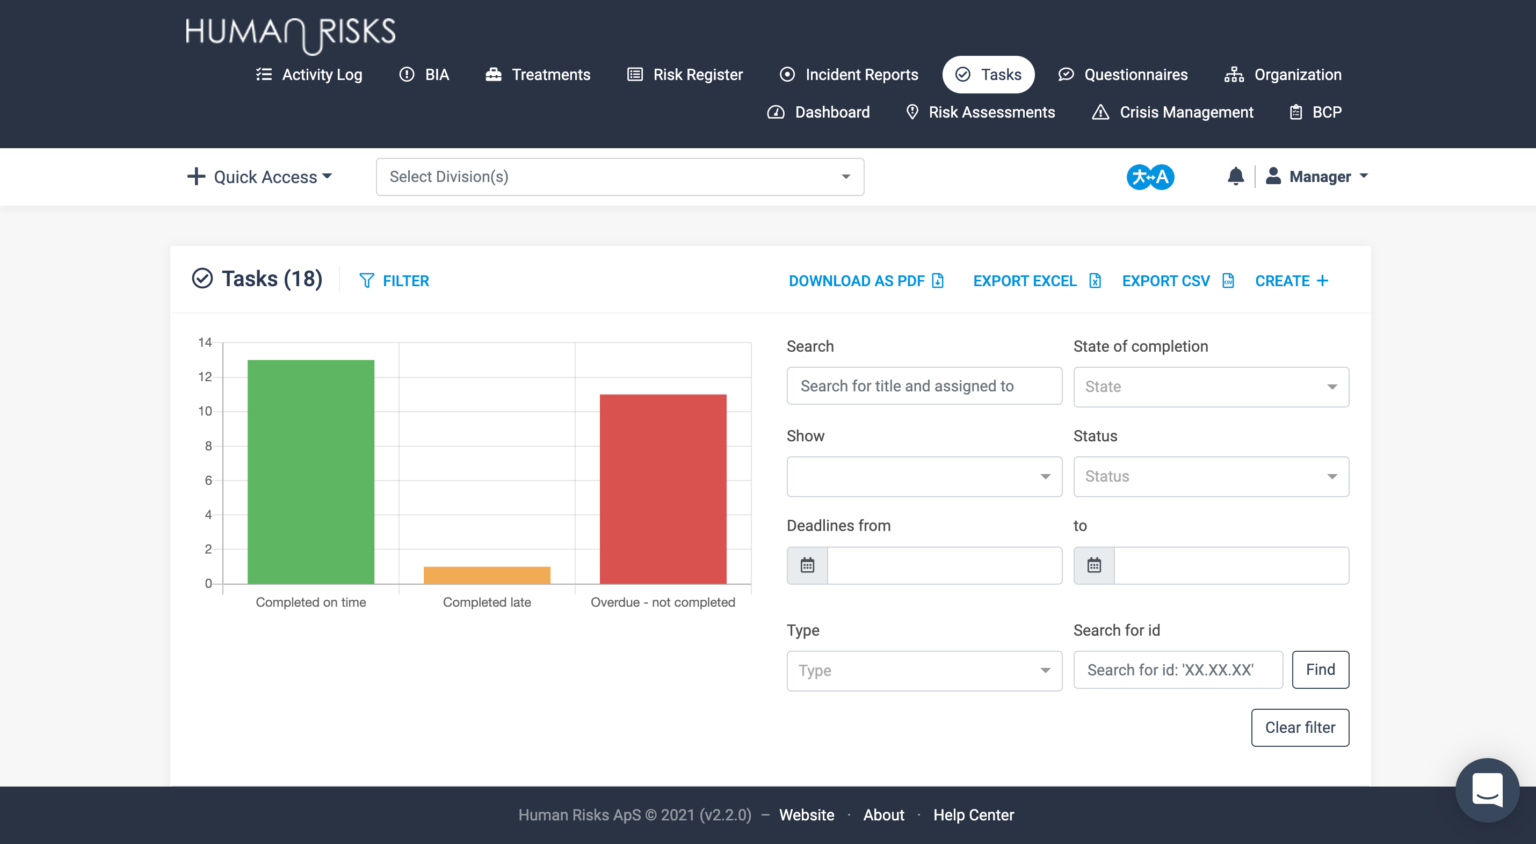Viewport: 1536px width, 844px height.
Task: Expand the Select Division(s) dropdown
Action: pyautogui.click(x=619, y=176)
